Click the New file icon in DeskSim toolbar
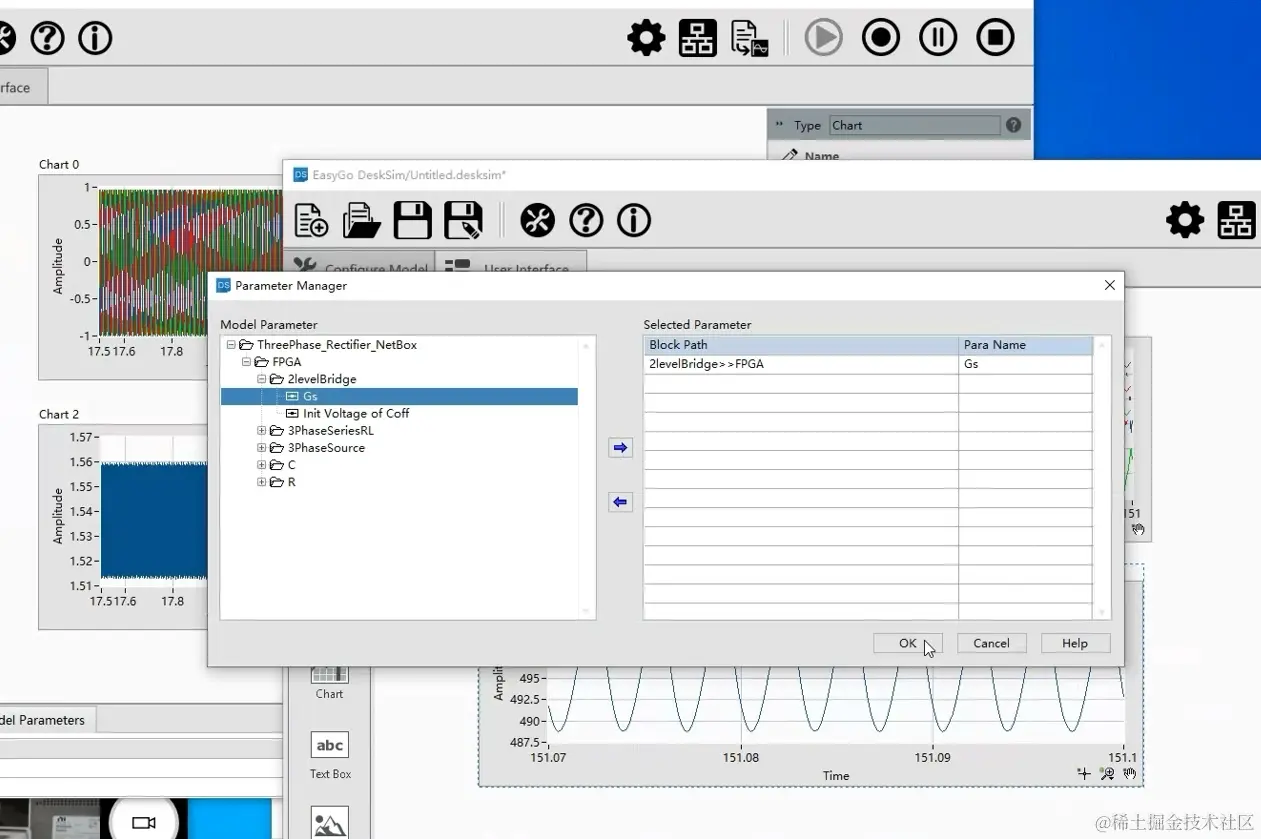 click(312, 220)
